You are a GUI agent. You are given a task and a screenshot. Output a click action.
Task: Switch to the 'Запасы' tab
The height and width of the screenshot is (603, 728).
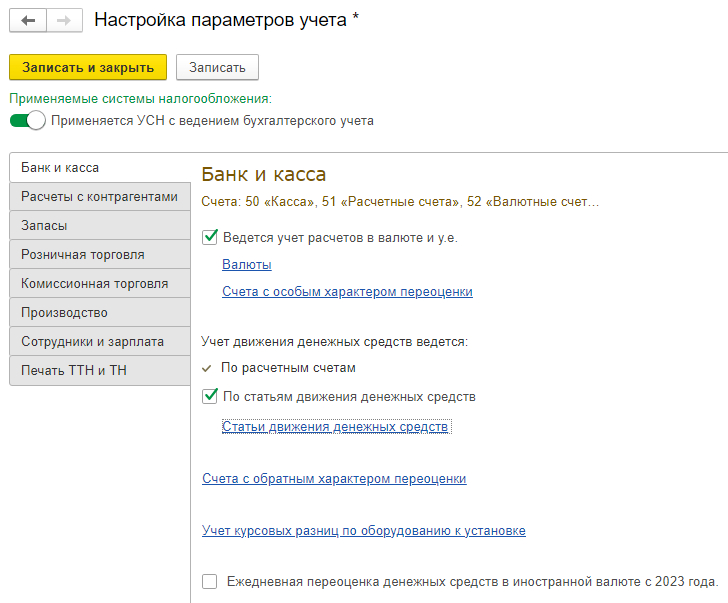click(100, 226)
